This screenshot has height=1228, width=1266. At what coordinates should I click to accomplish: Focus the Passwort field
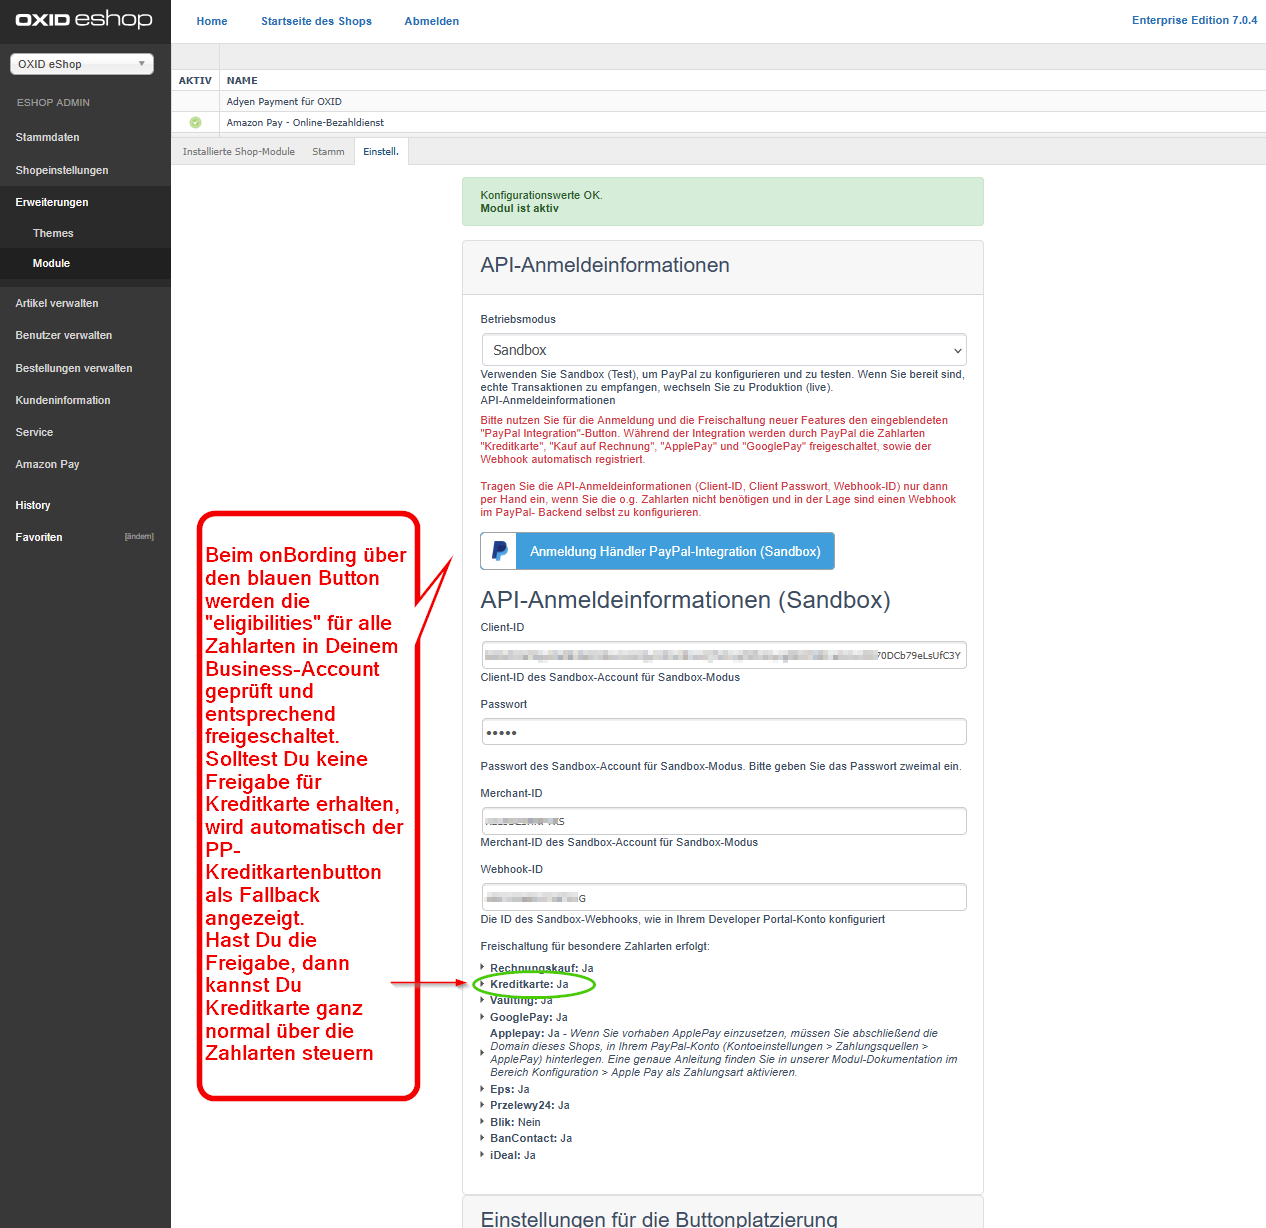[723, 732]
